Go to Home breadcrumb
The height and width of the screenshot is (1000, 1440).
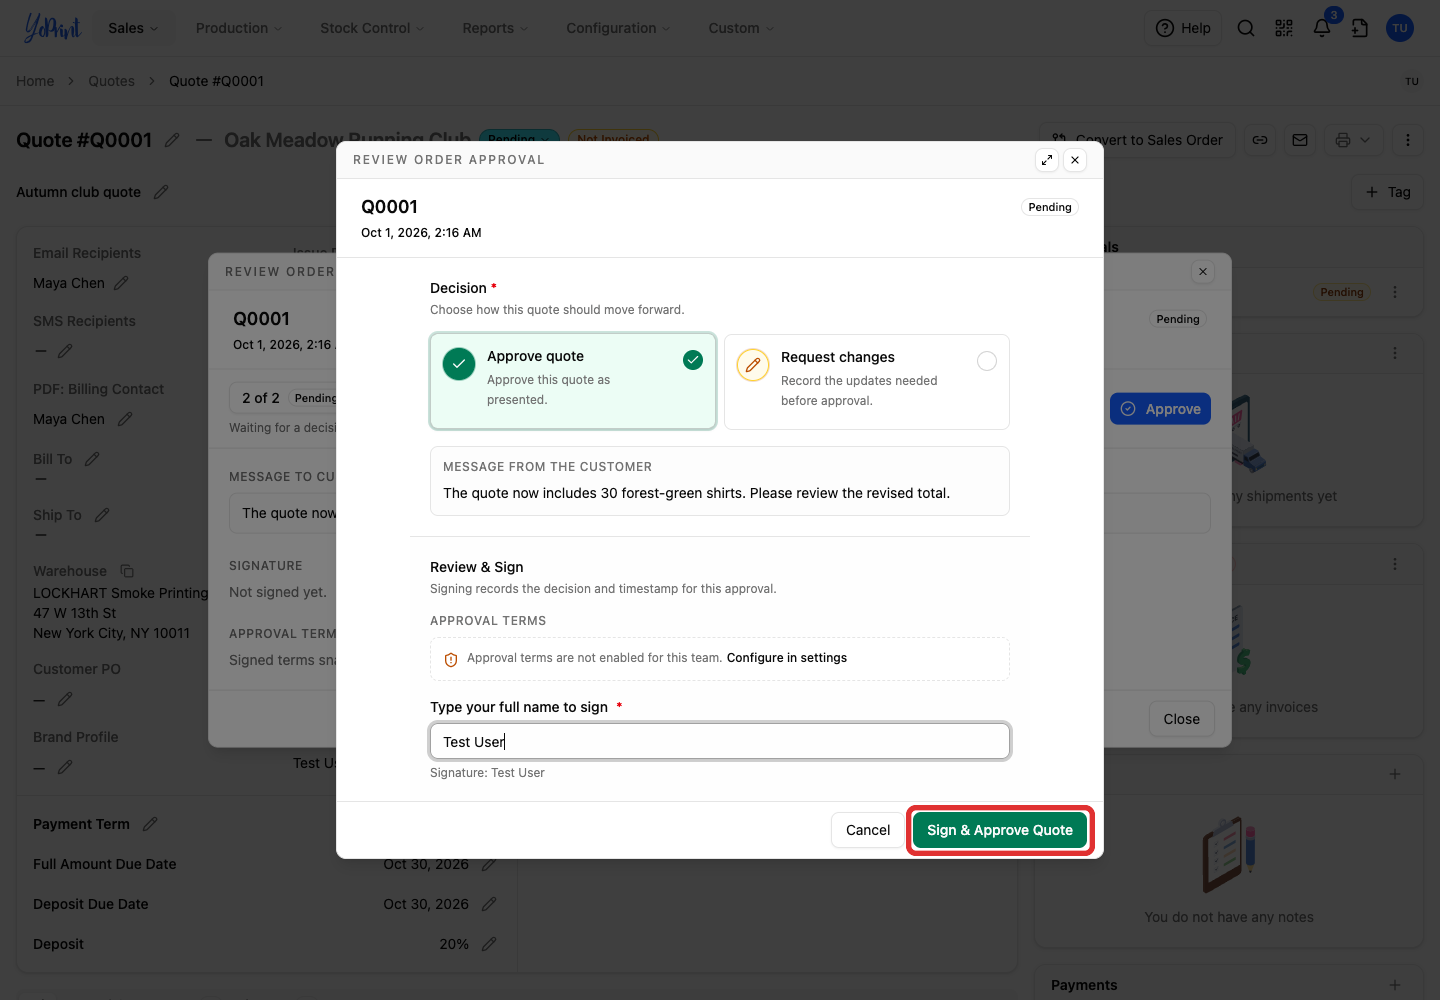(35, 81)
